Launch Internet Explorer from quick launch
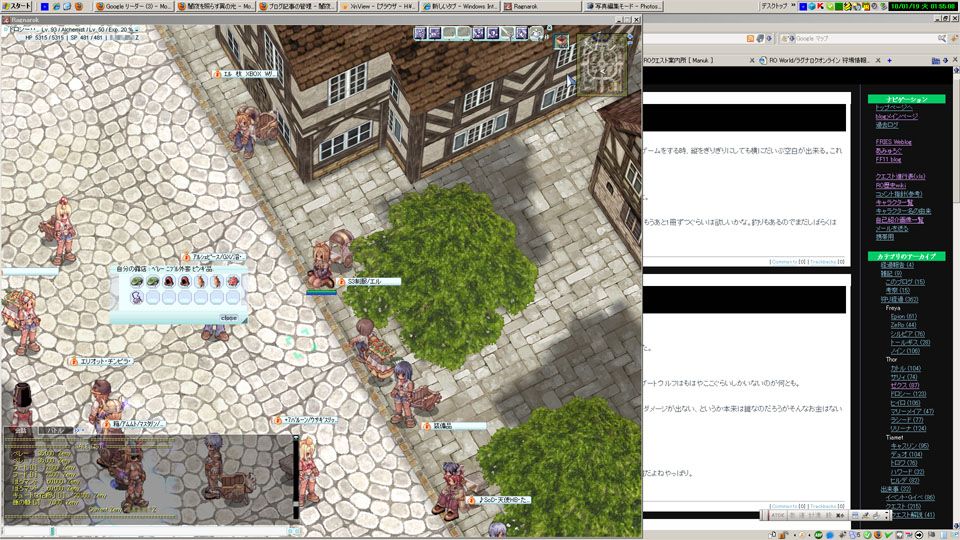Screen dimensions: 960x540 (x=56, y=6)
